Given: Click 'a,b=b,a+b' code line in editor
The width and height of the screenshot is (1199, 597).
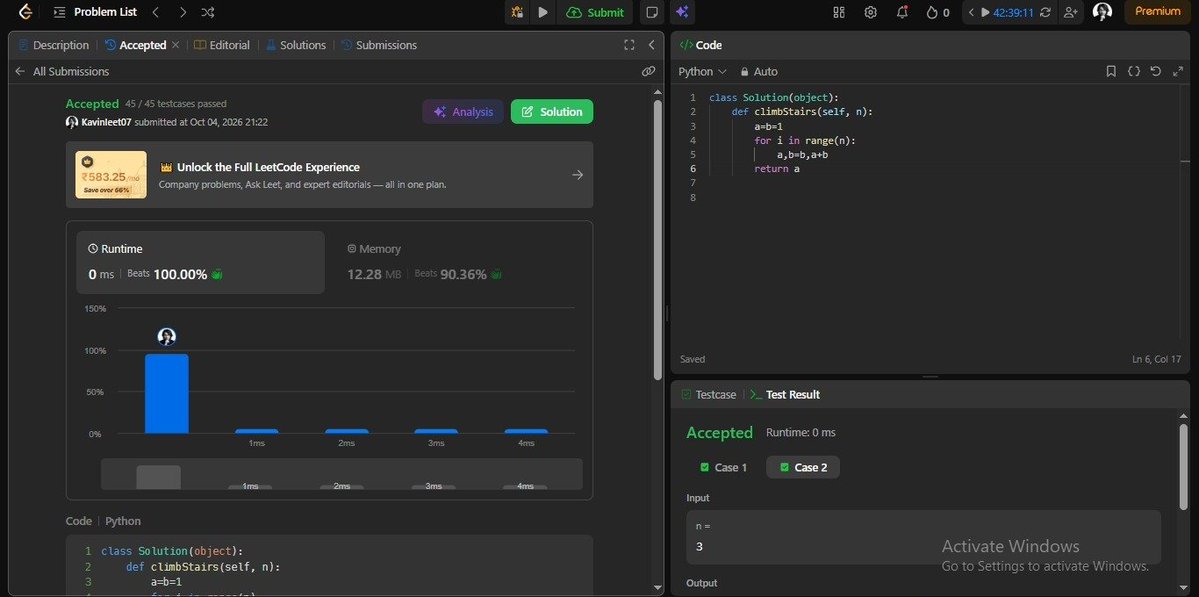Looking at the screenshot, I should 802,154.
